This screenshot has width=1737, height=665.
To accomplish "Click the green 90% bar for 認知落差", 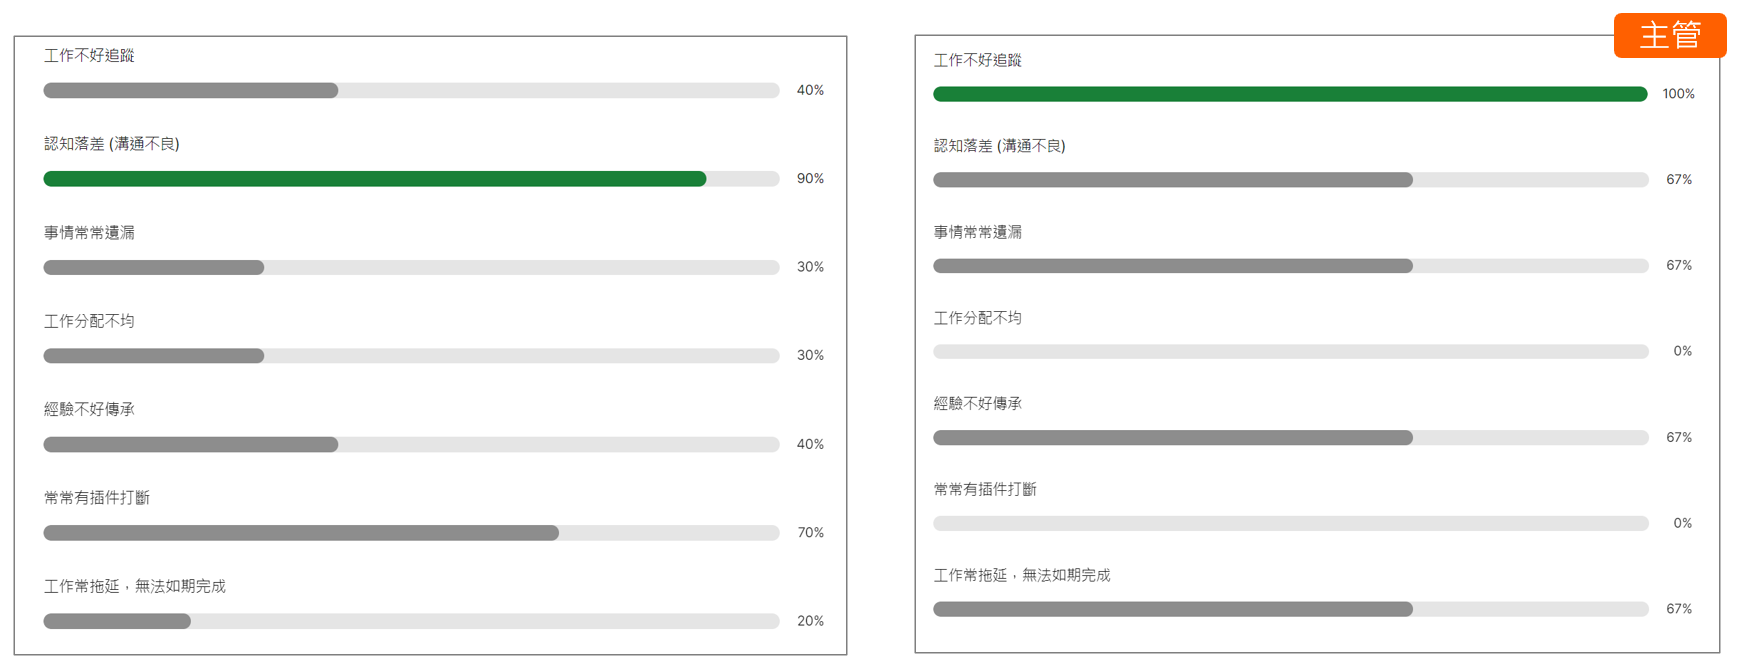I will pos(374,179).
